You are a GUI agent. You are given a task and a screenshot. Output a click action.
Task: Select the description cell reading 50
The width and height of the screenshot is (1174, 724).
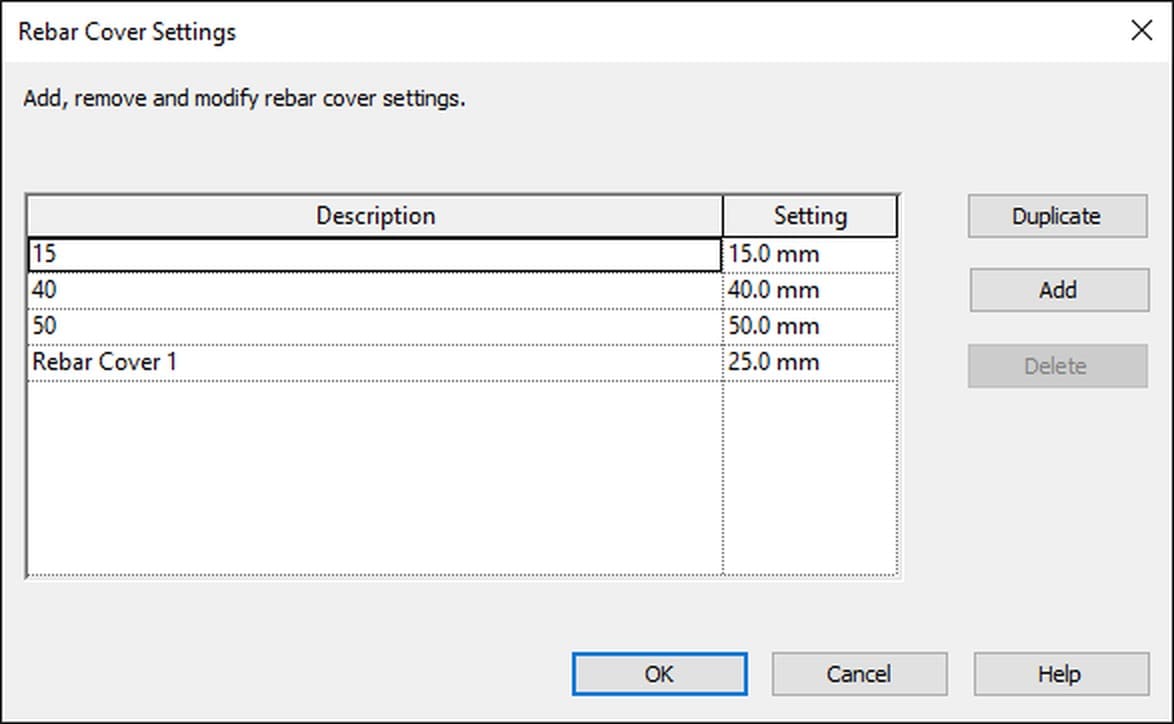374,326
